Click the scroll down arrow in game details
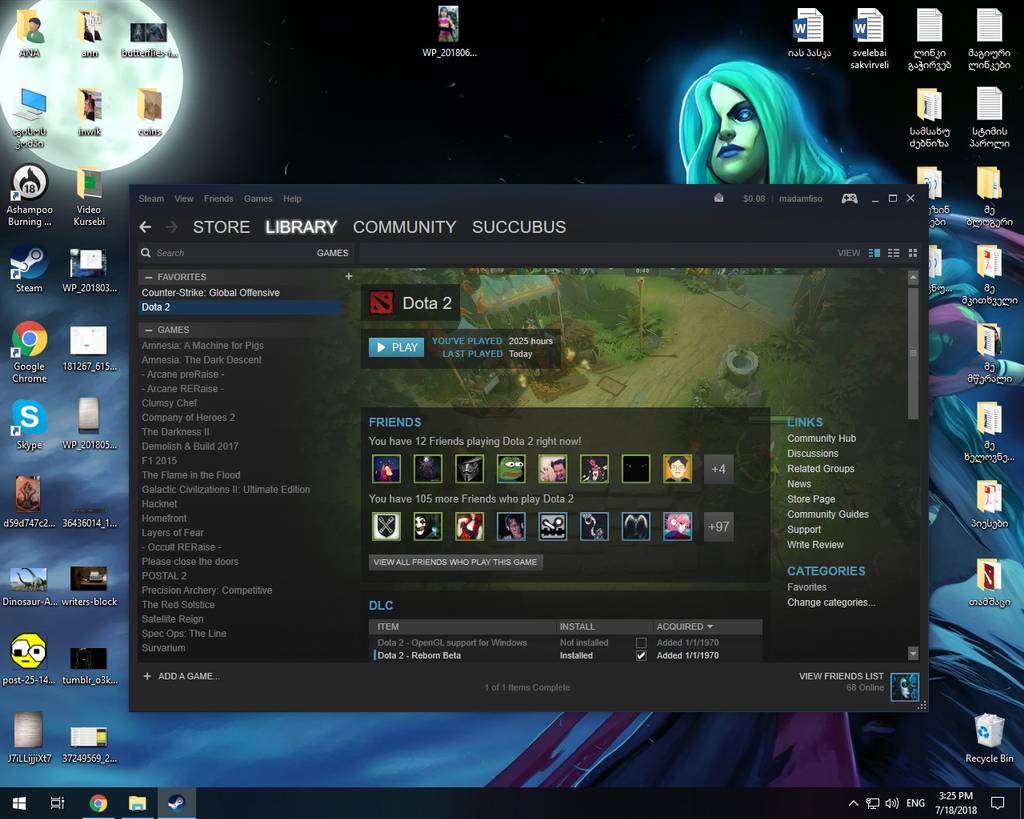 [x=913, y=653]
